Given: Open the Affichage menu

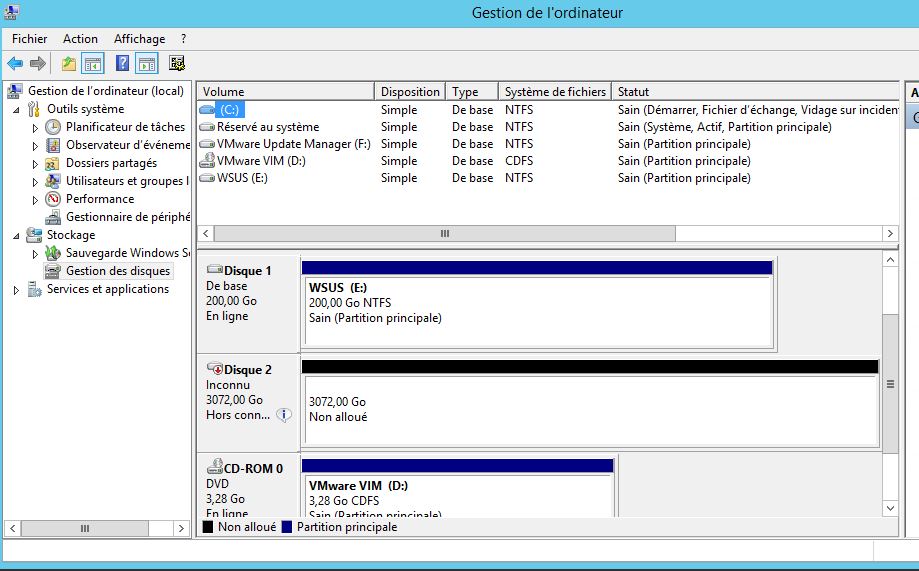Looking at the screenshot, I should point(139,39).
